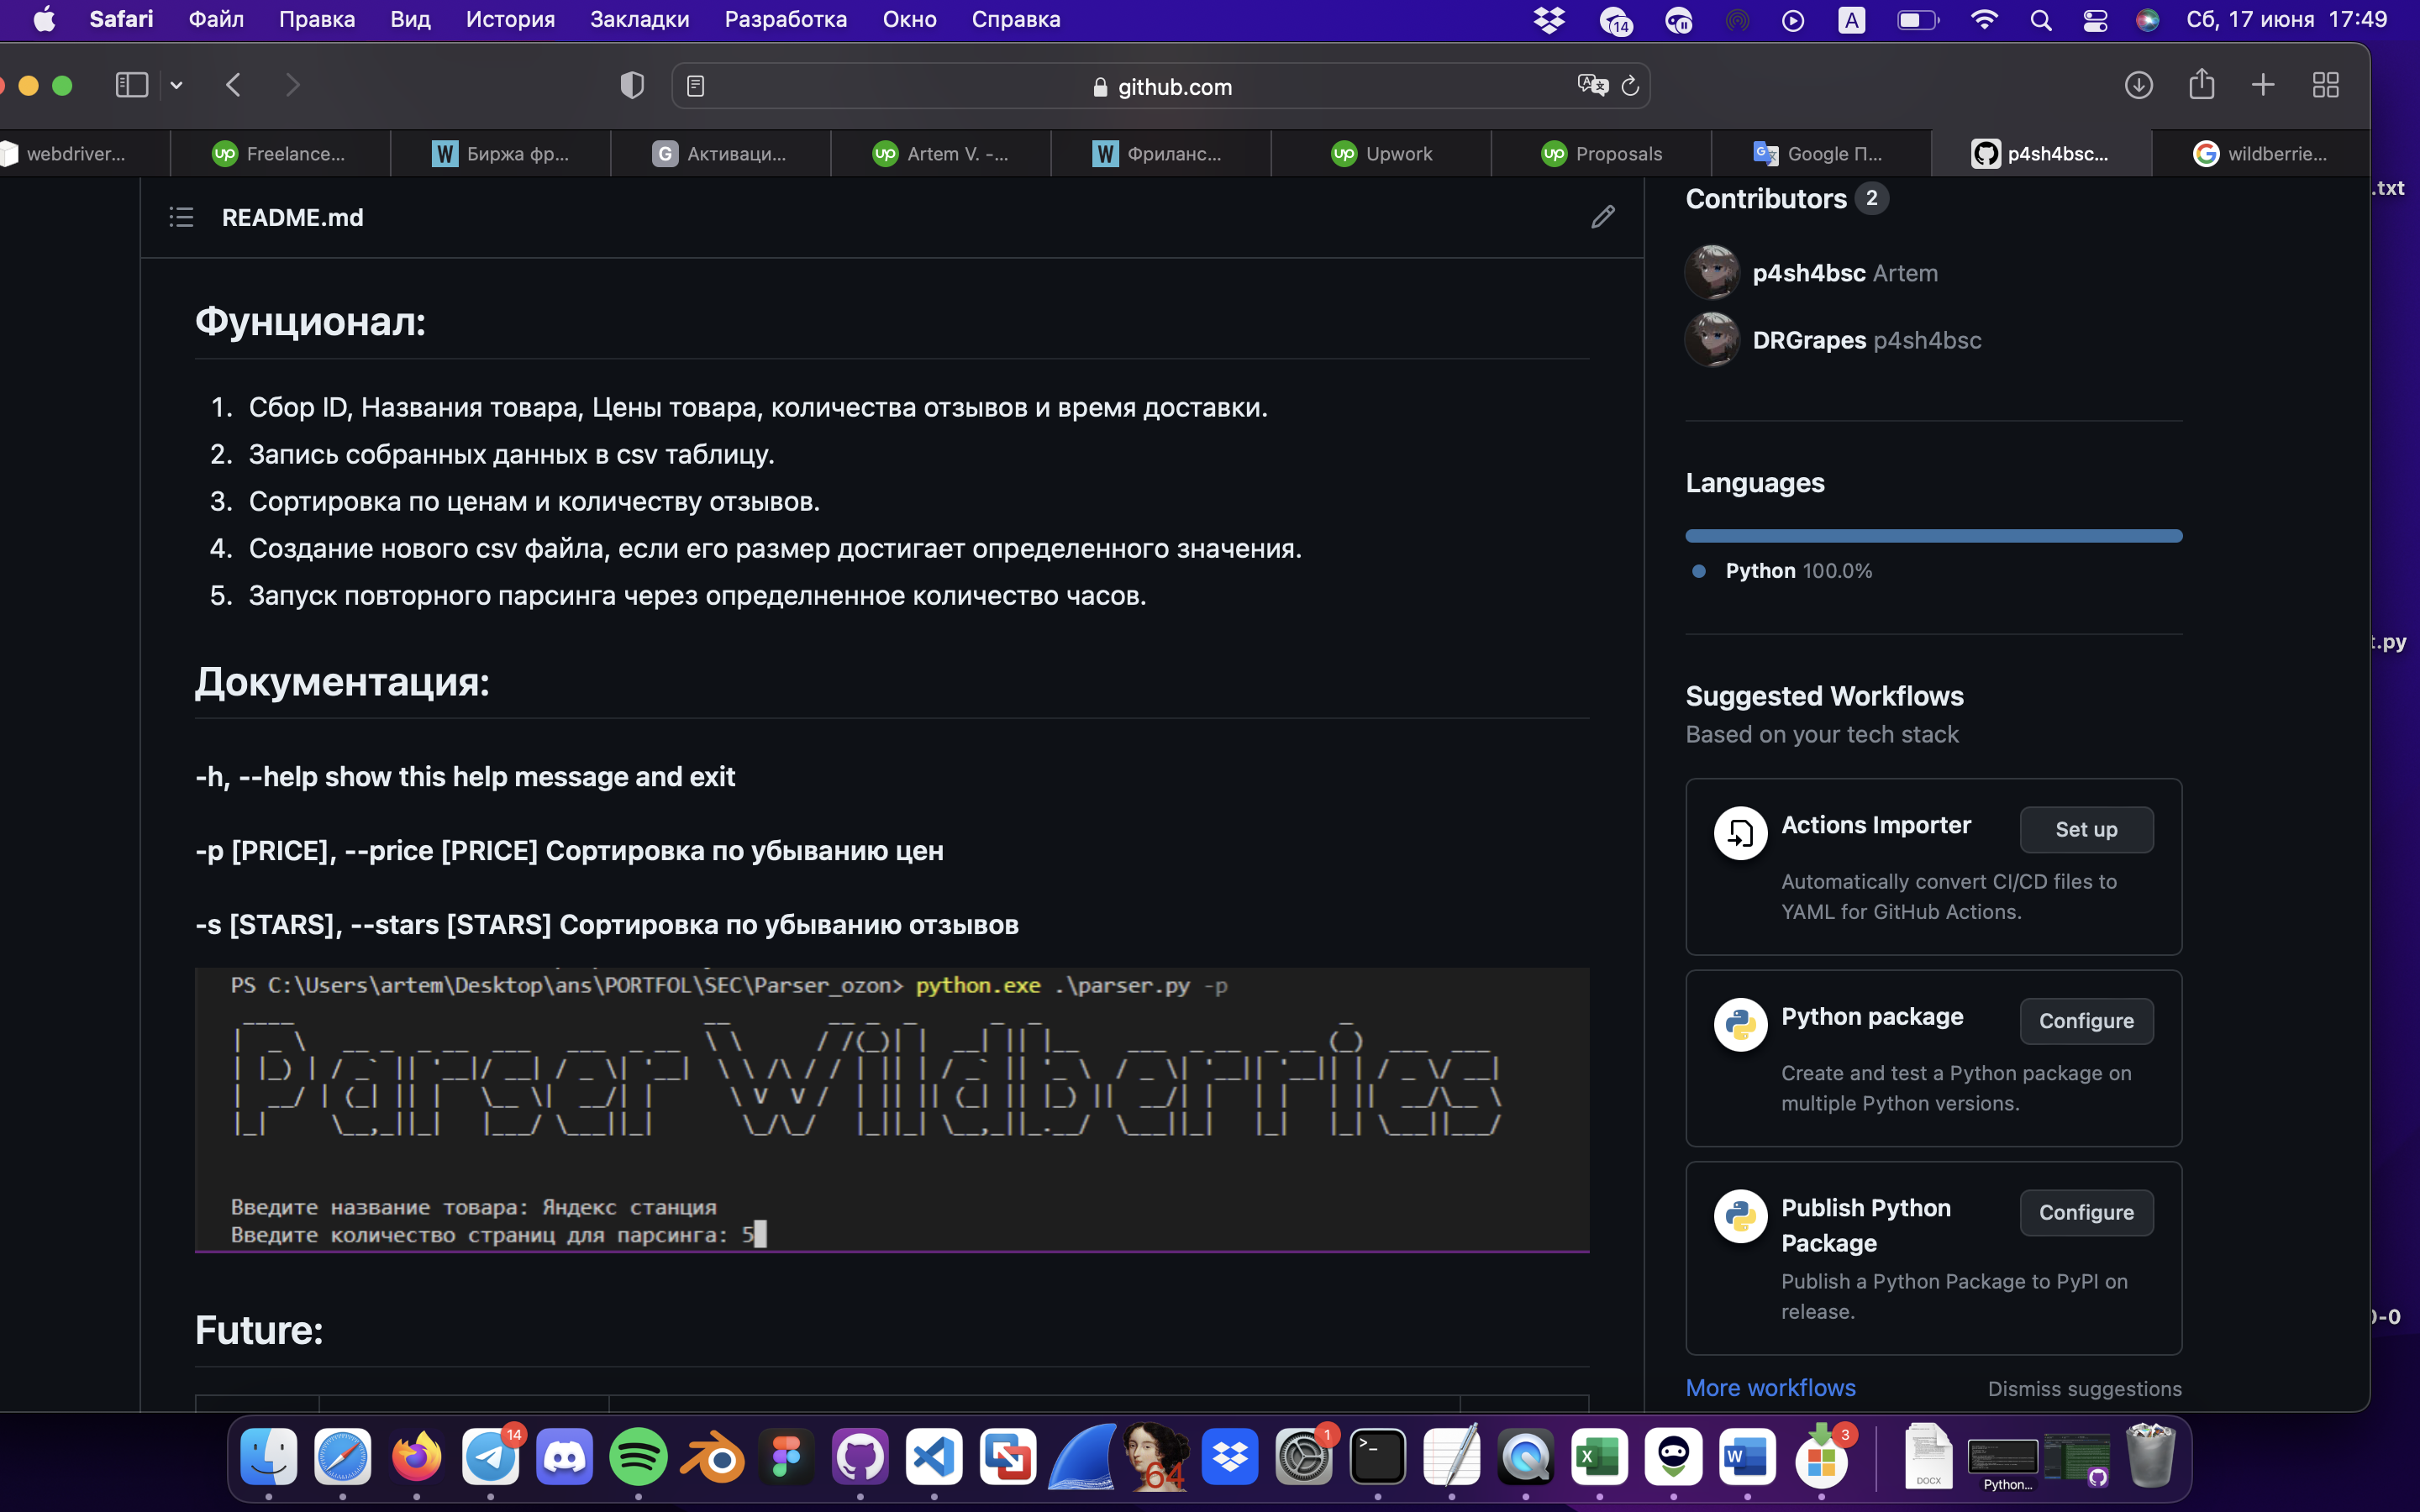Image resolution: width=2420 pixels, height=1512 pixels.
Task: Open the История menu
Action: coord(510,19)
